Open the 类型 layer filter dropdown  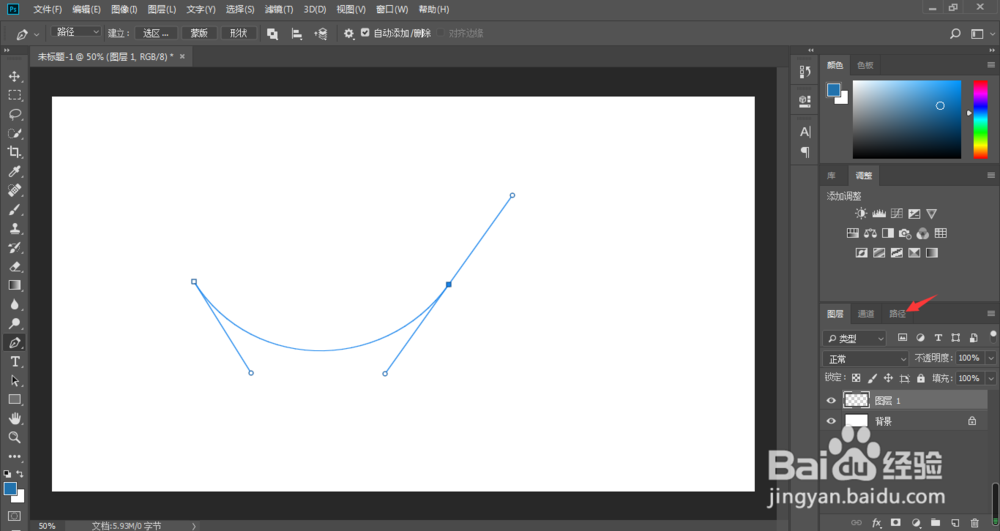[x=855, y=338]
